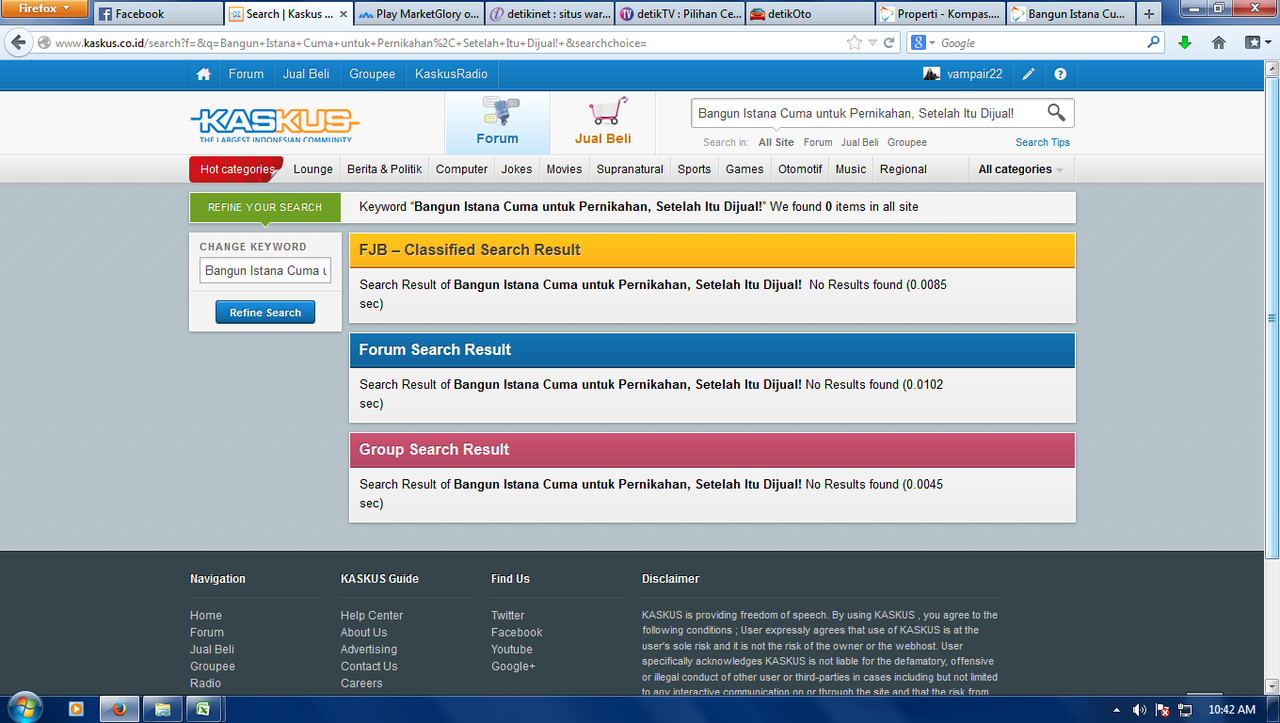The image size is (1280, 723).
Task: Open the address bar history dropdown arrow
Action: pyautogui.click(x=872, y=43)
